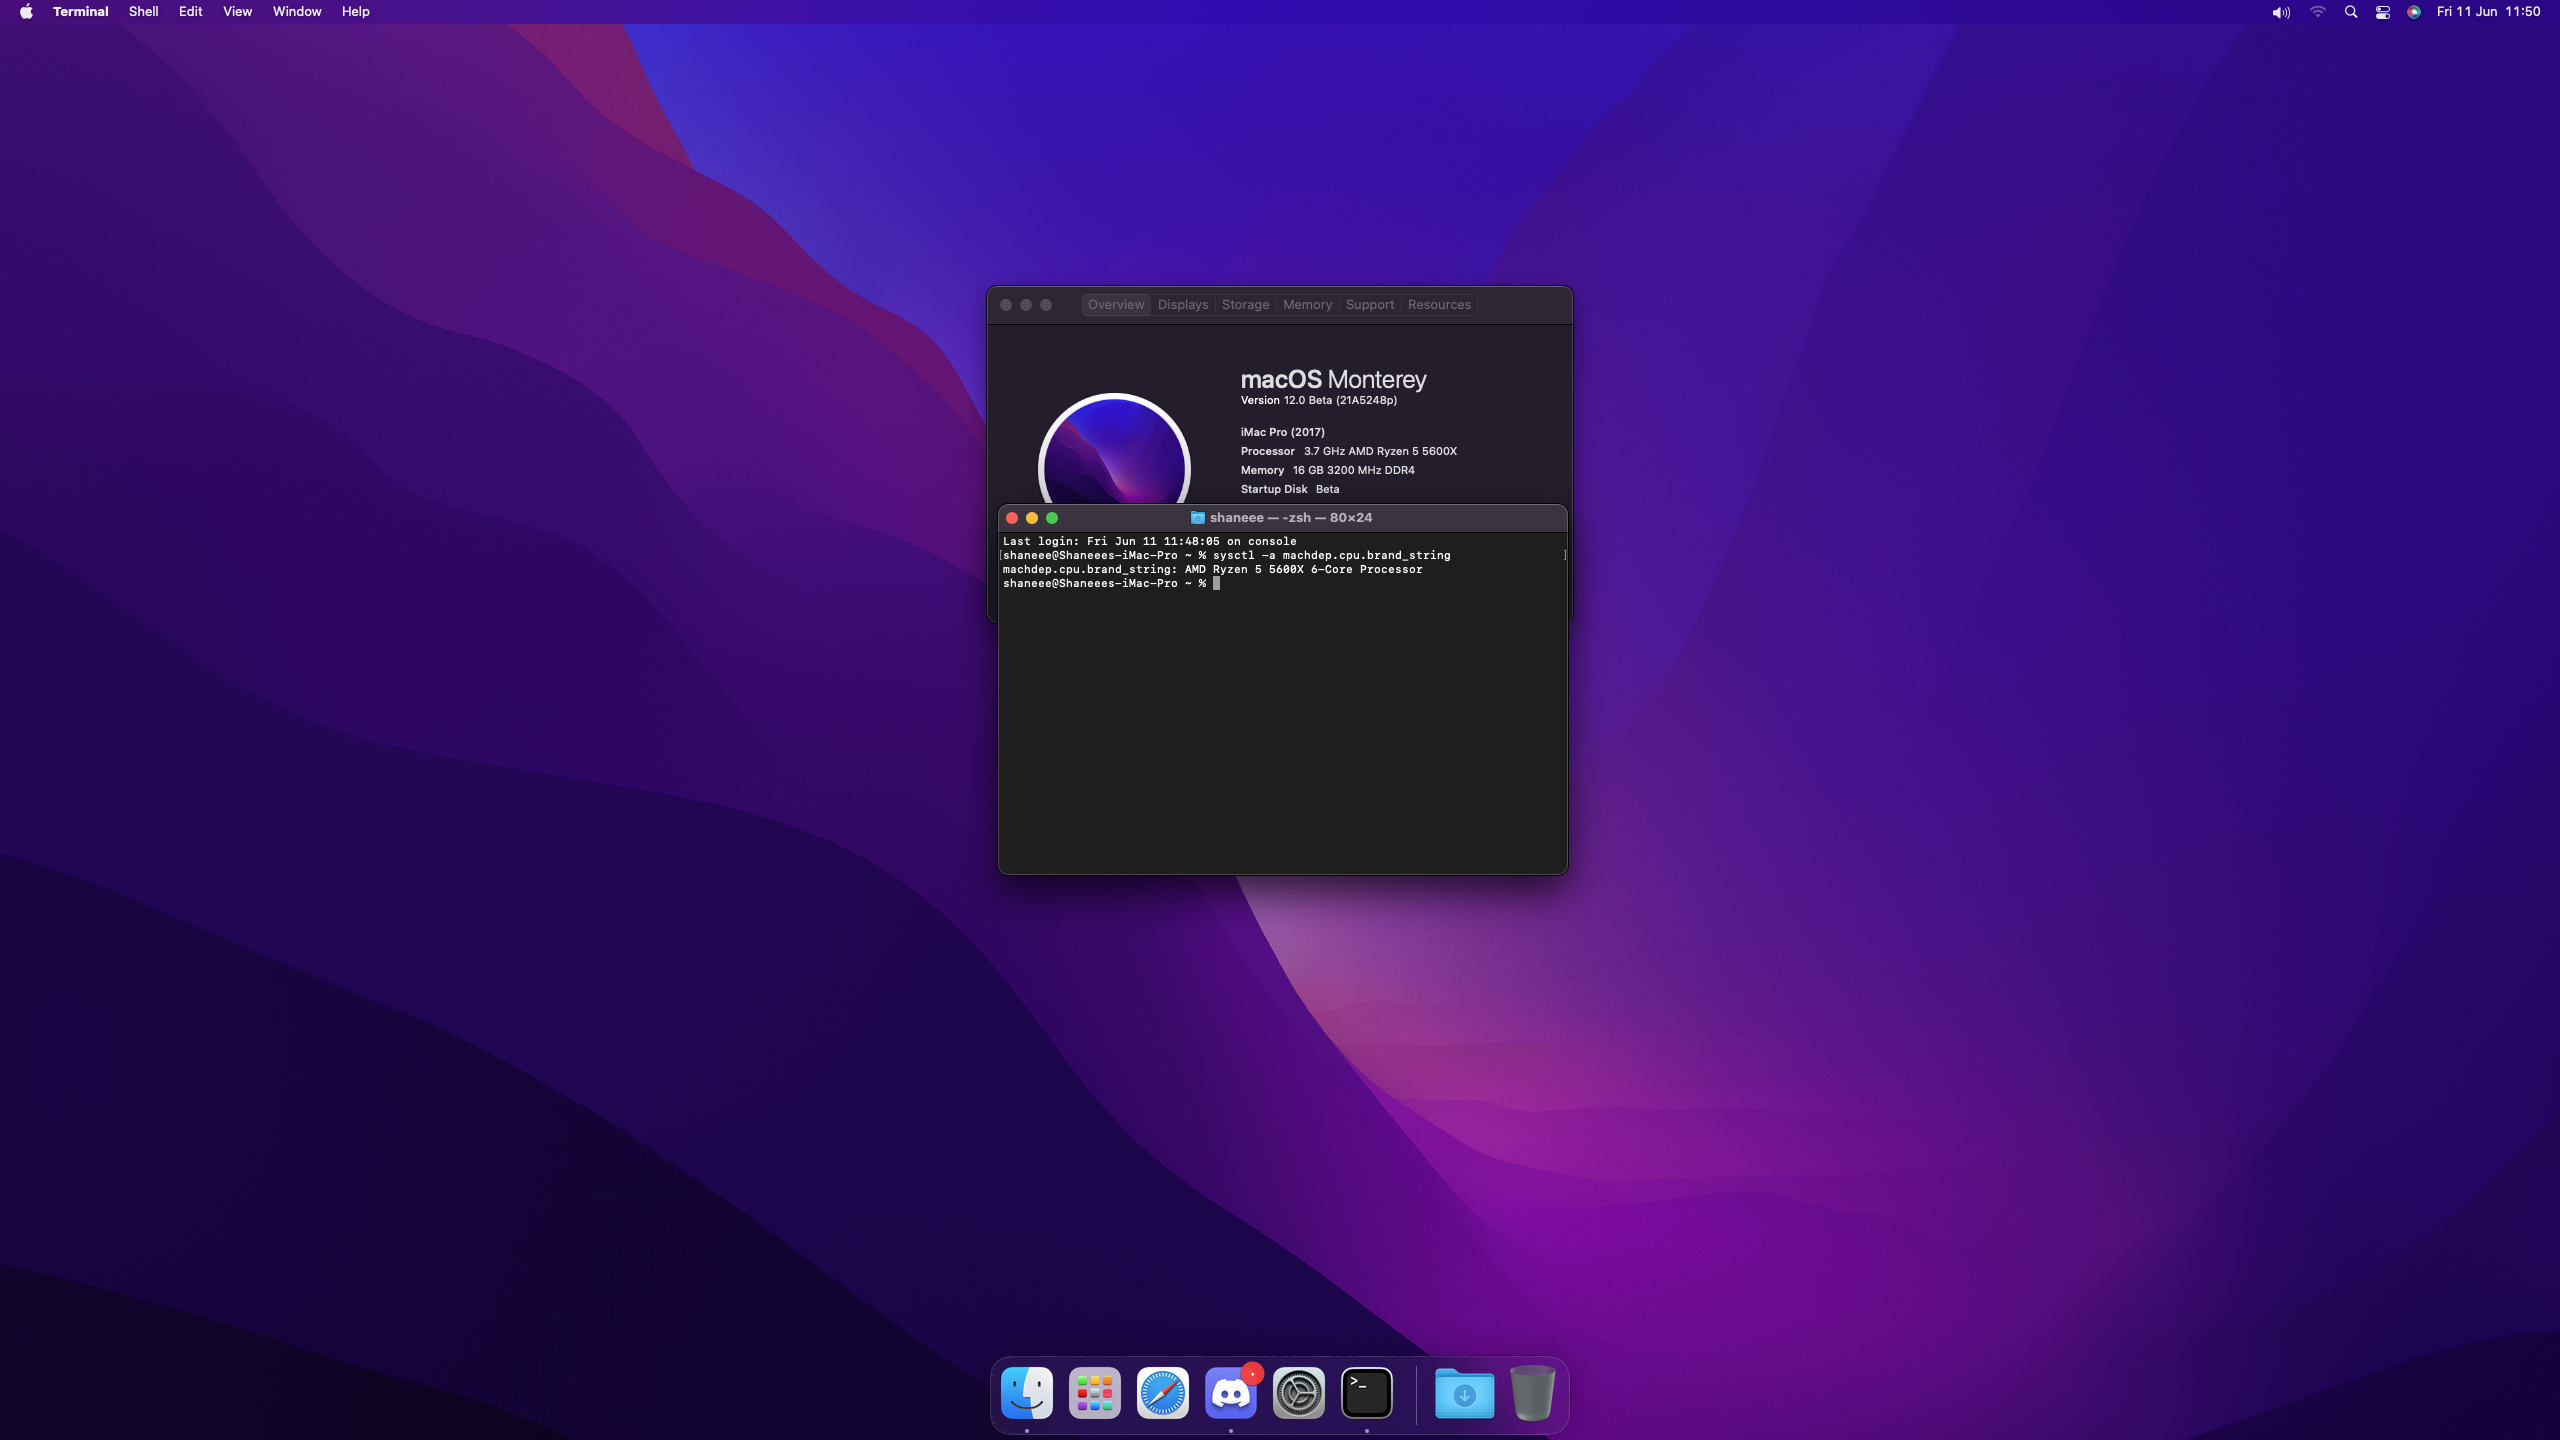Open the Trash in the Dock
The width and height of the screenshot is (2560, 1440).
click(x=1532, y=1393)
